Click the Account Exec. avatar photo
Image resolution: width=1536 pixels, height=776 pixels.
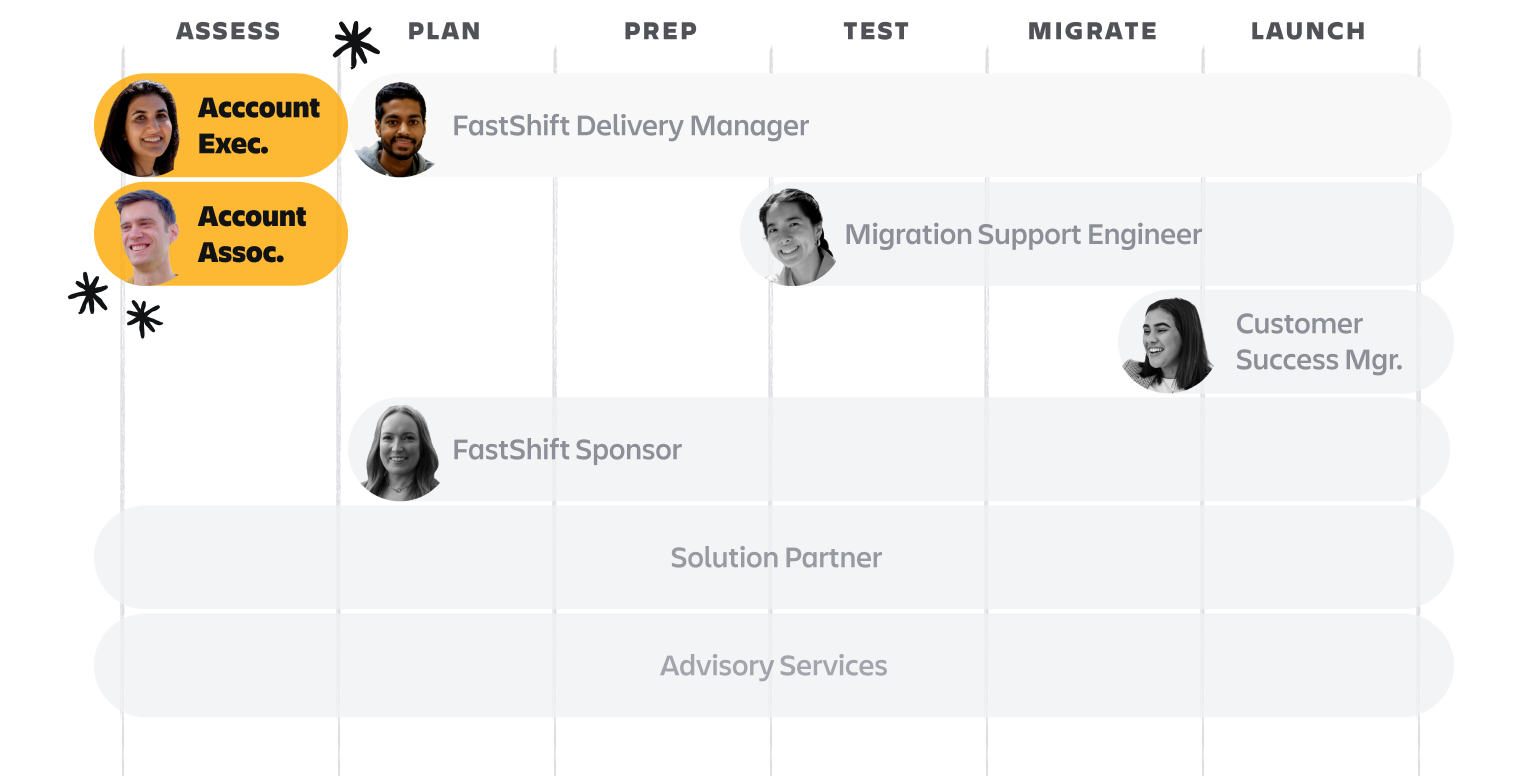pyautogui.click(x=141, y=126)
